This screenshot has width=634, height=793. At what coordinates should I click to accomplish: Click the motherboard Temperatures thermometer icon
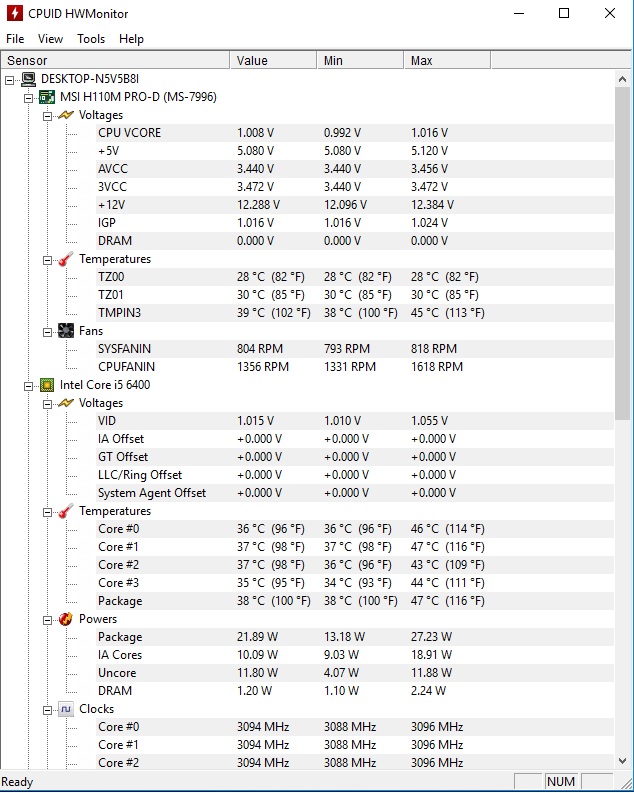pos(65,259)
